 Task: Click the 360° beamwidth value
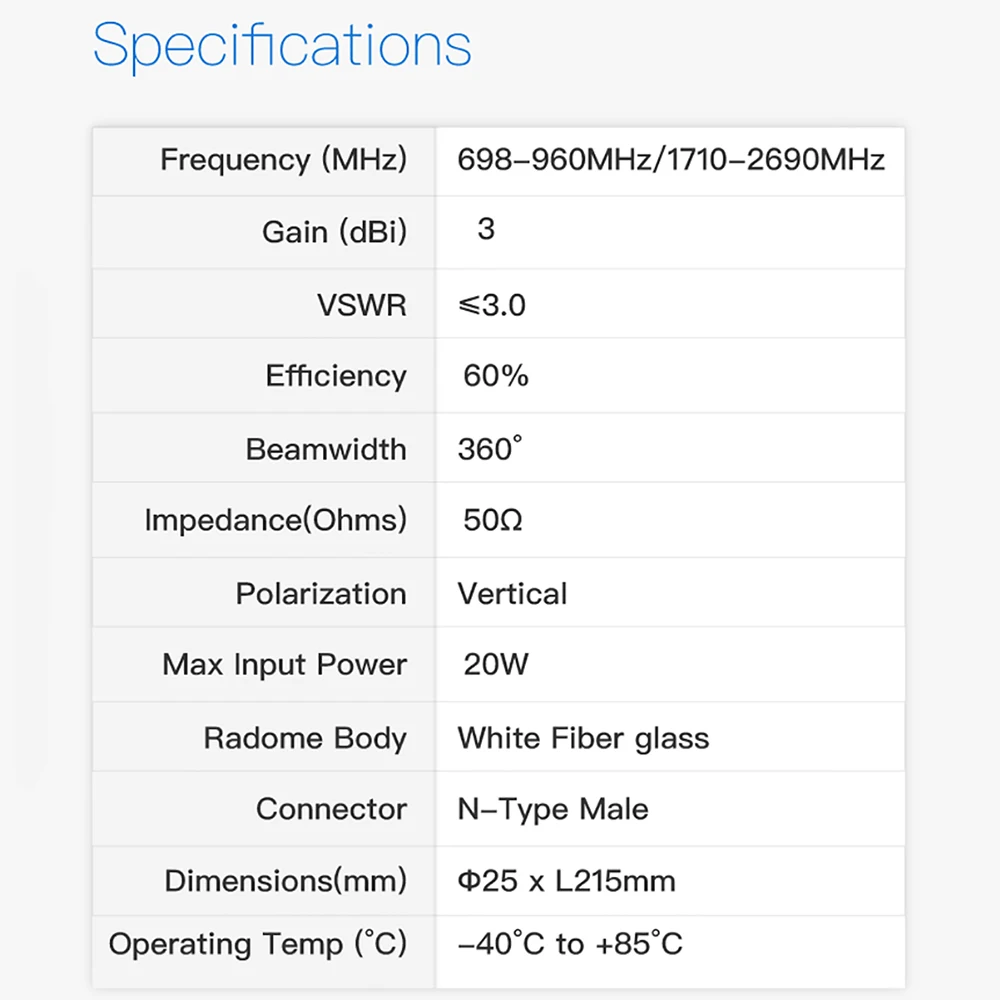(x=490, y=449)
